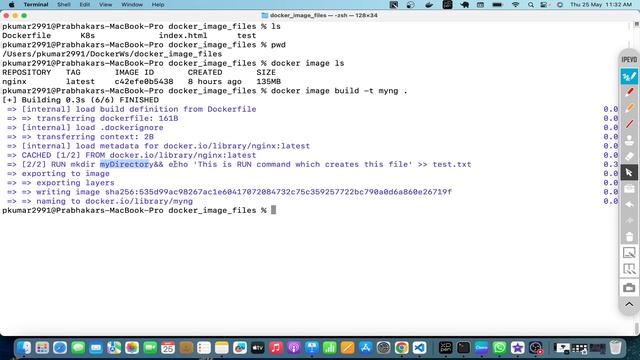
Task: Click the battery status icon
Action: coord(497,4)
